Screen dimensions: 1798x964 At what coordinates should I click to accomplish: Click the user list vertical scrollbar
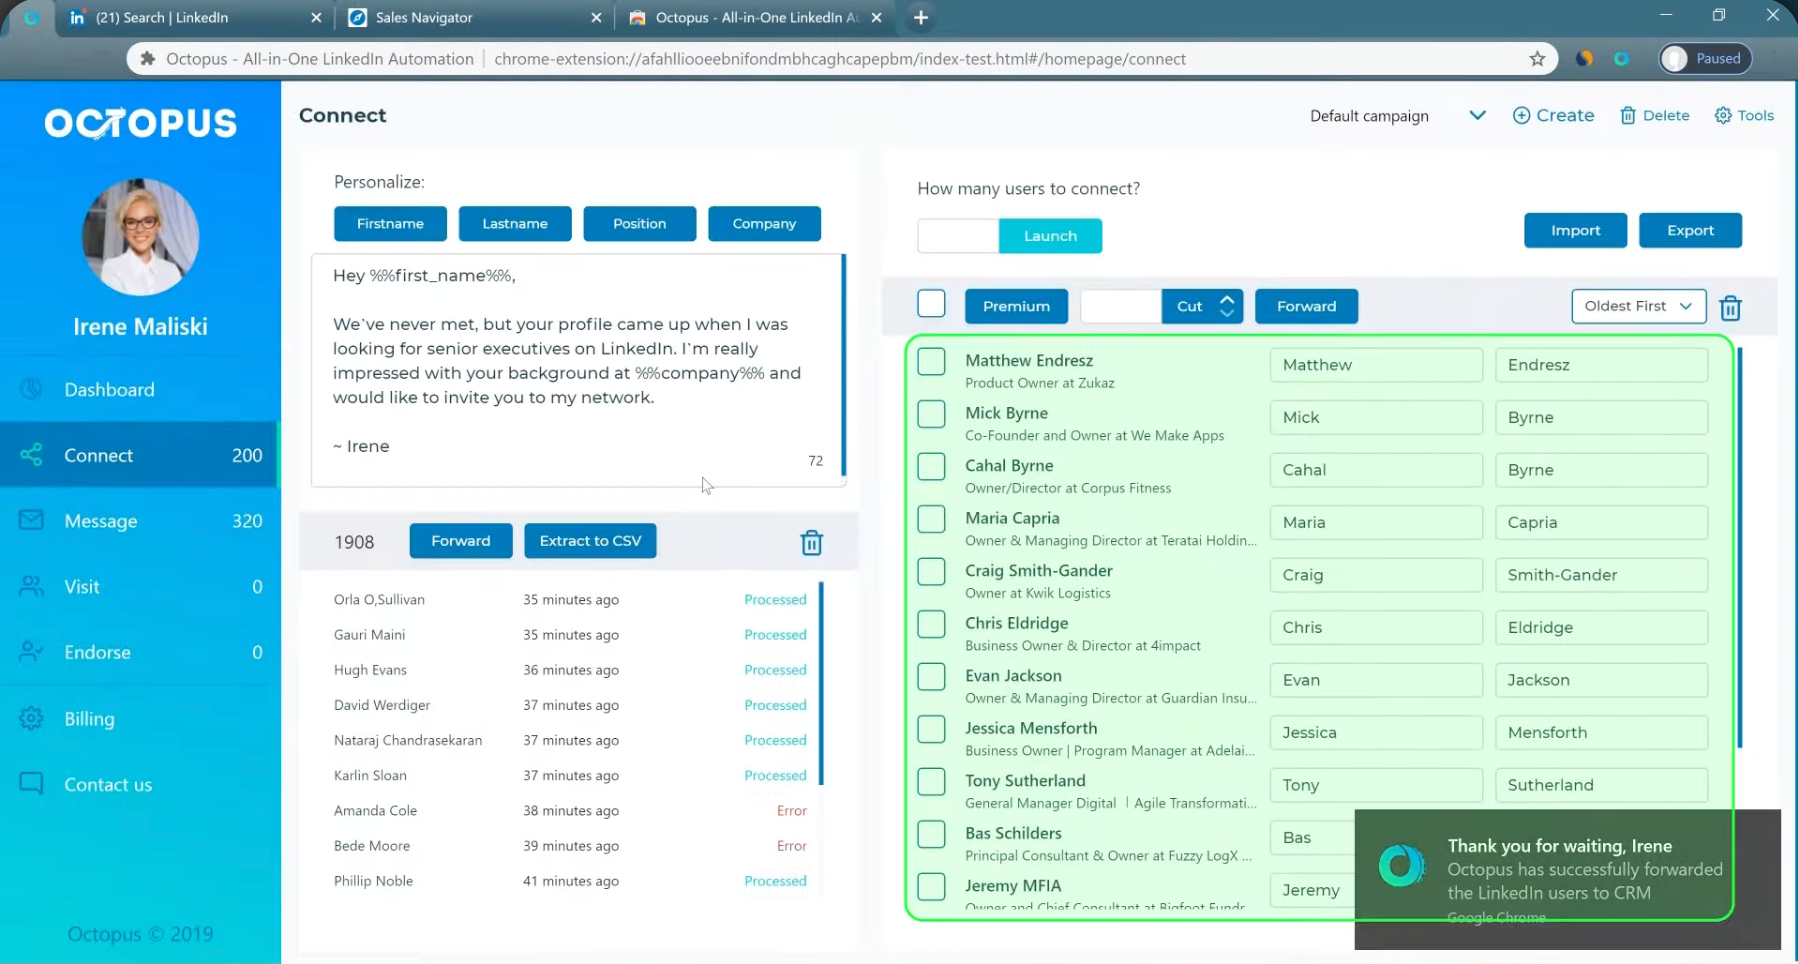point(1740,547)
